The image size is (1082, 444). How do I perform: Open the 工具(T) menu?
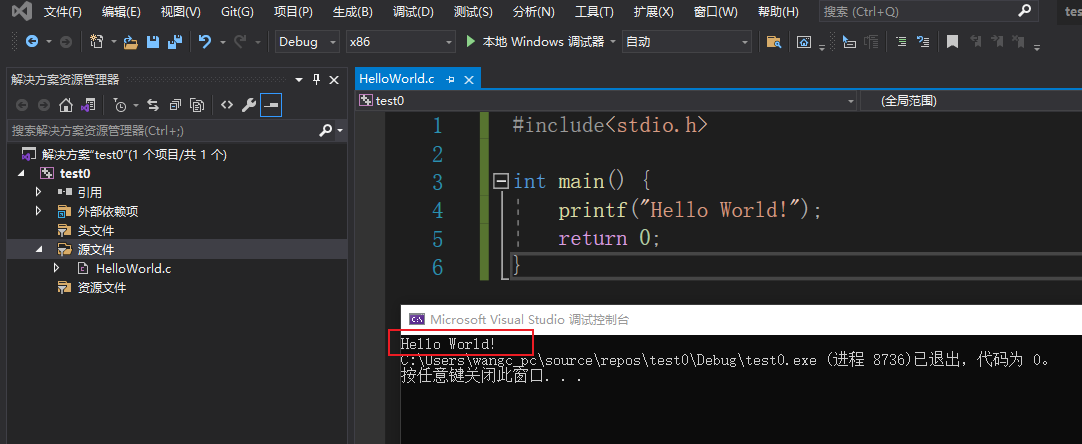pyautogui.click(x=594, y=12)
